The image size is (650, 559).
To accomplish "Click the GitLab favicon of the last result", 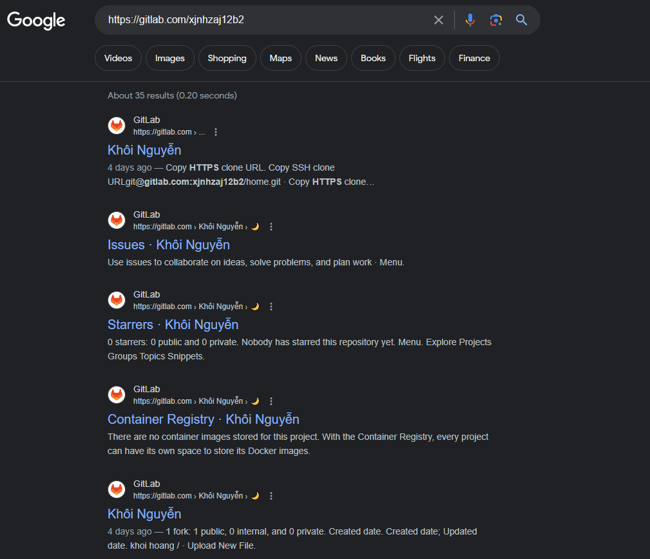I will [116, 489].
